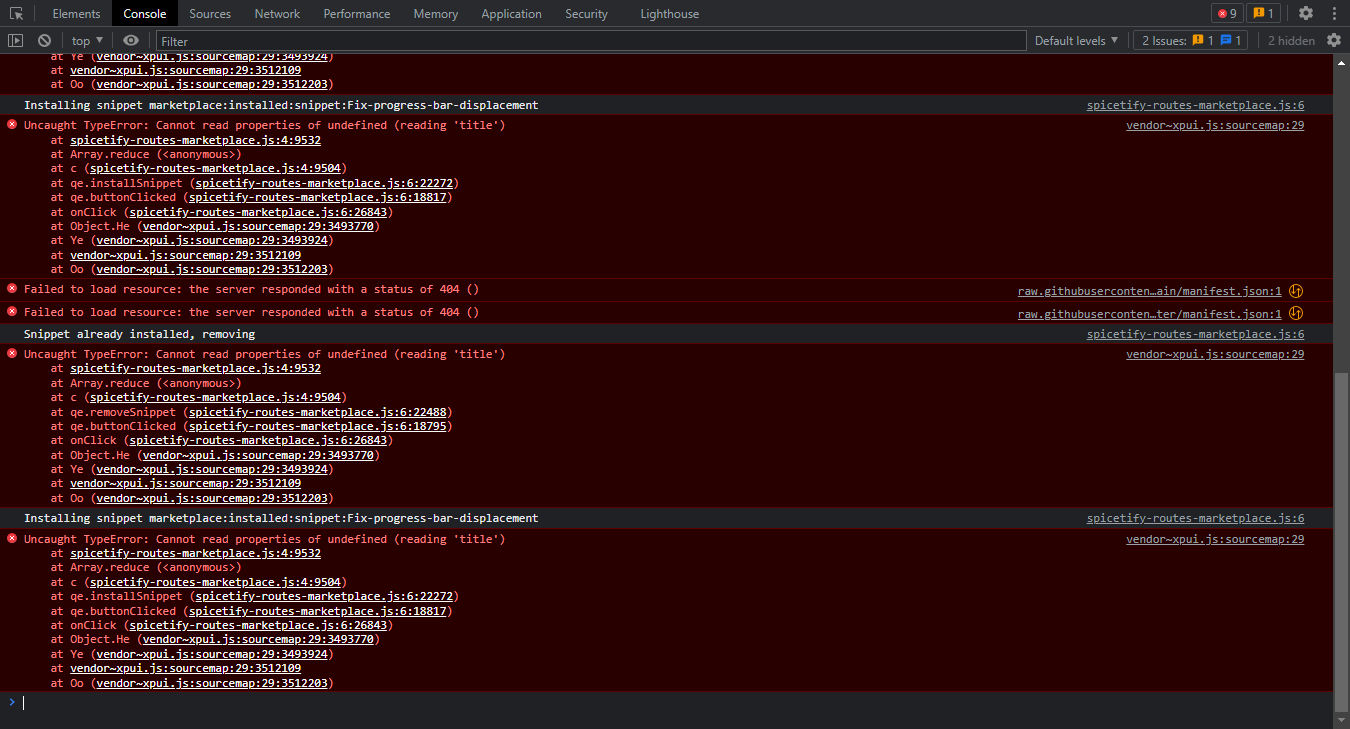Click the request icon beside second 404 error

click(x=1296, y=313)
